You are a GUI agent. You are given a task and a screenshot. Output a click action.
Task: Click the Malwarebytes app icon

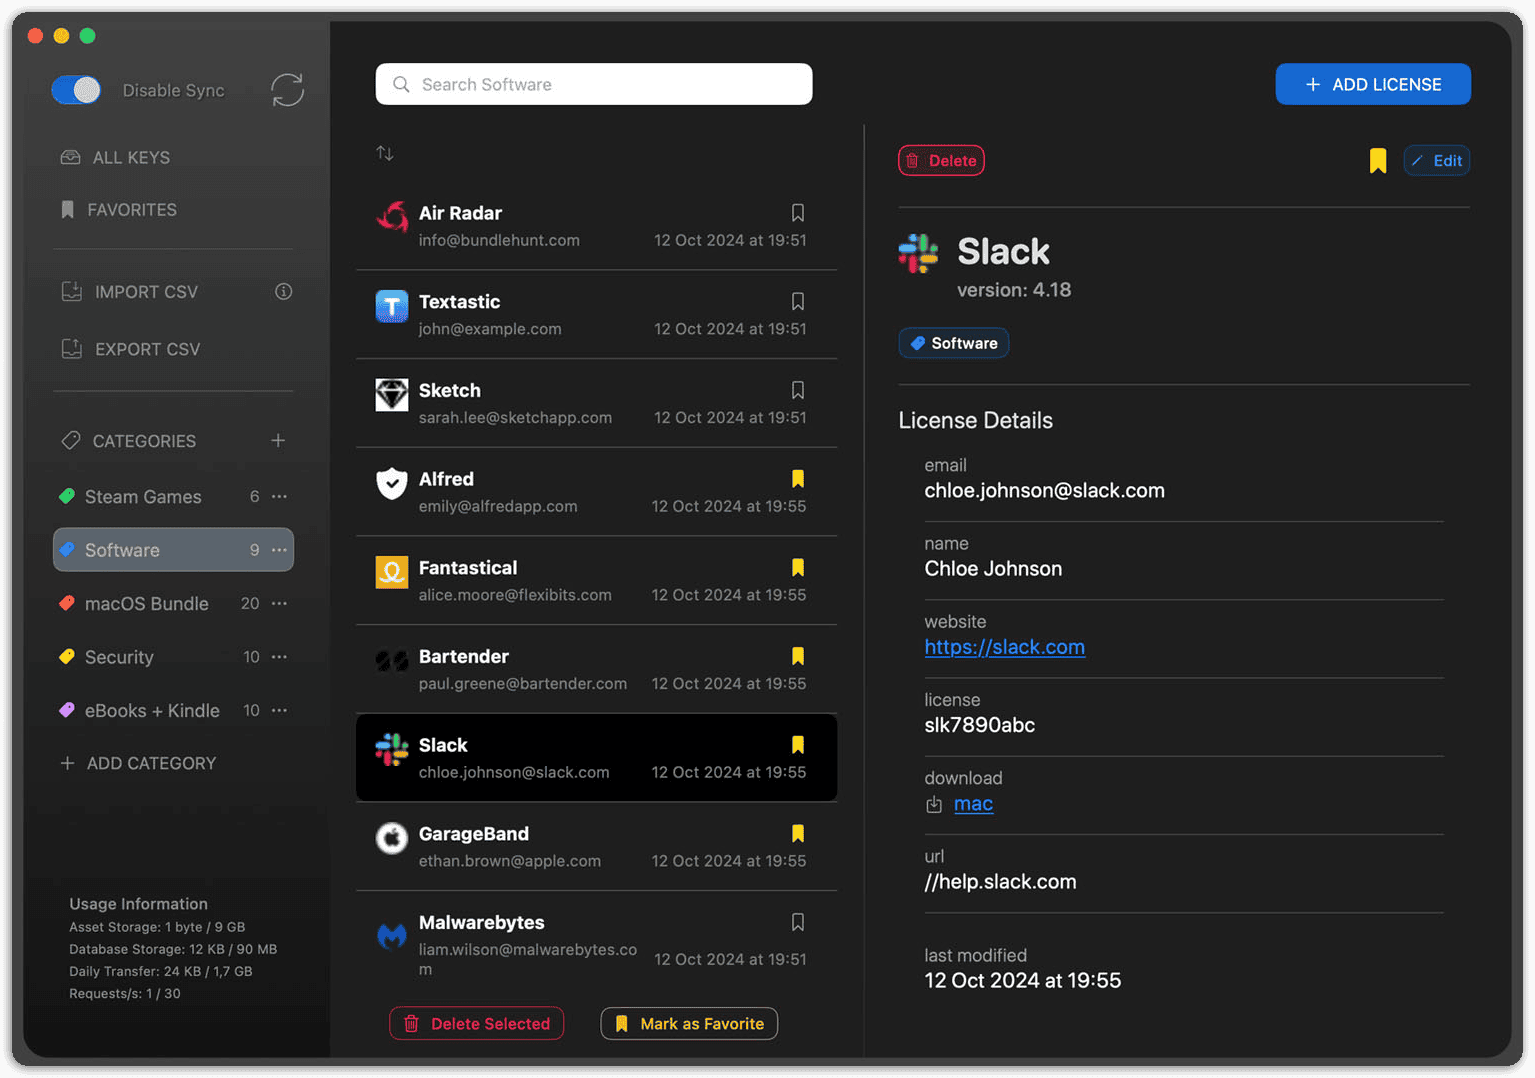(392, 936)
